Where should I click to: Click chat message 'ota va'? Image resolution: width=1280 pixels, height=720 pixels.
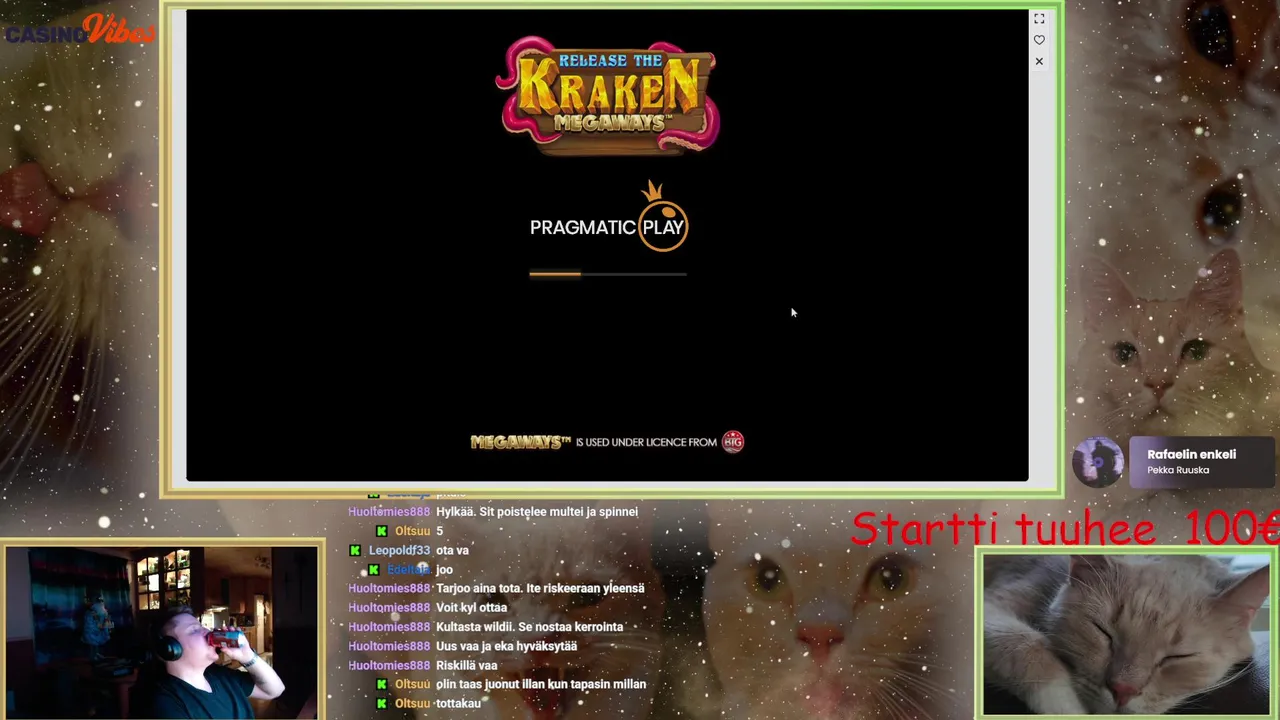point(452,550)
